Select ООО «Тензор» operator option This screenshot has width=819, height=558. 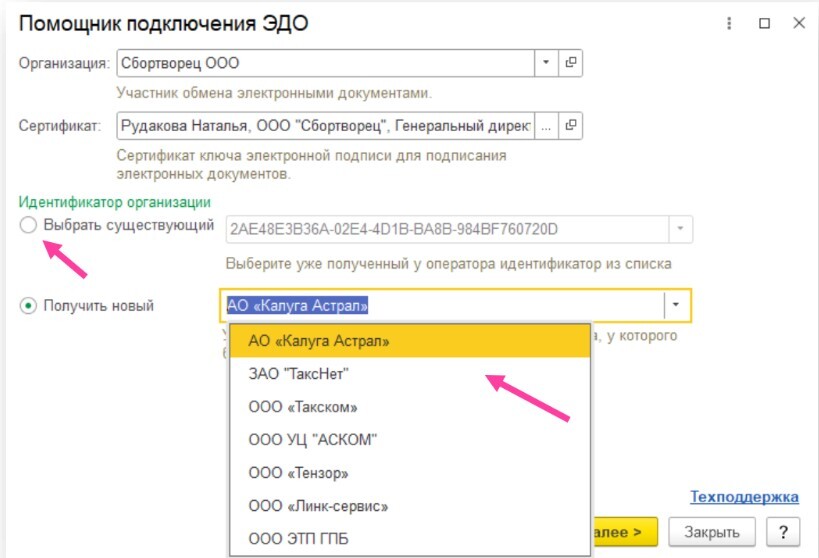(410, 473)
